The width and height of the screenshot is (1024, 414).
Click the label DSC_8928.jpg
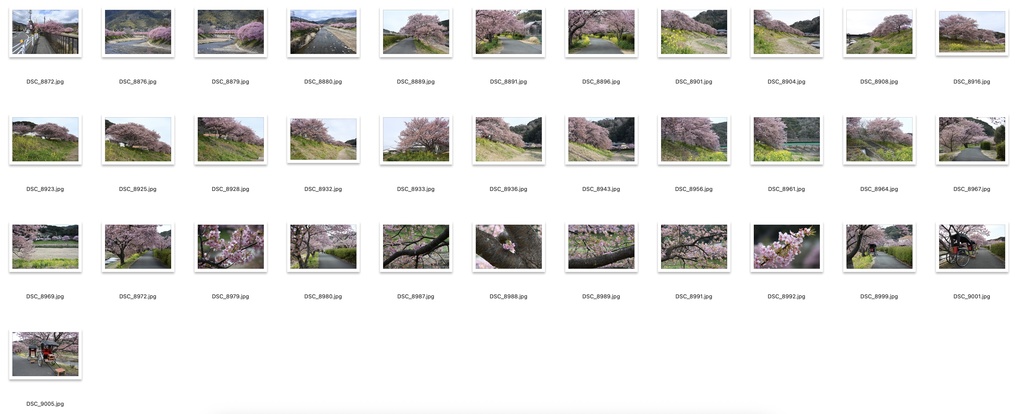pos(231,189)
